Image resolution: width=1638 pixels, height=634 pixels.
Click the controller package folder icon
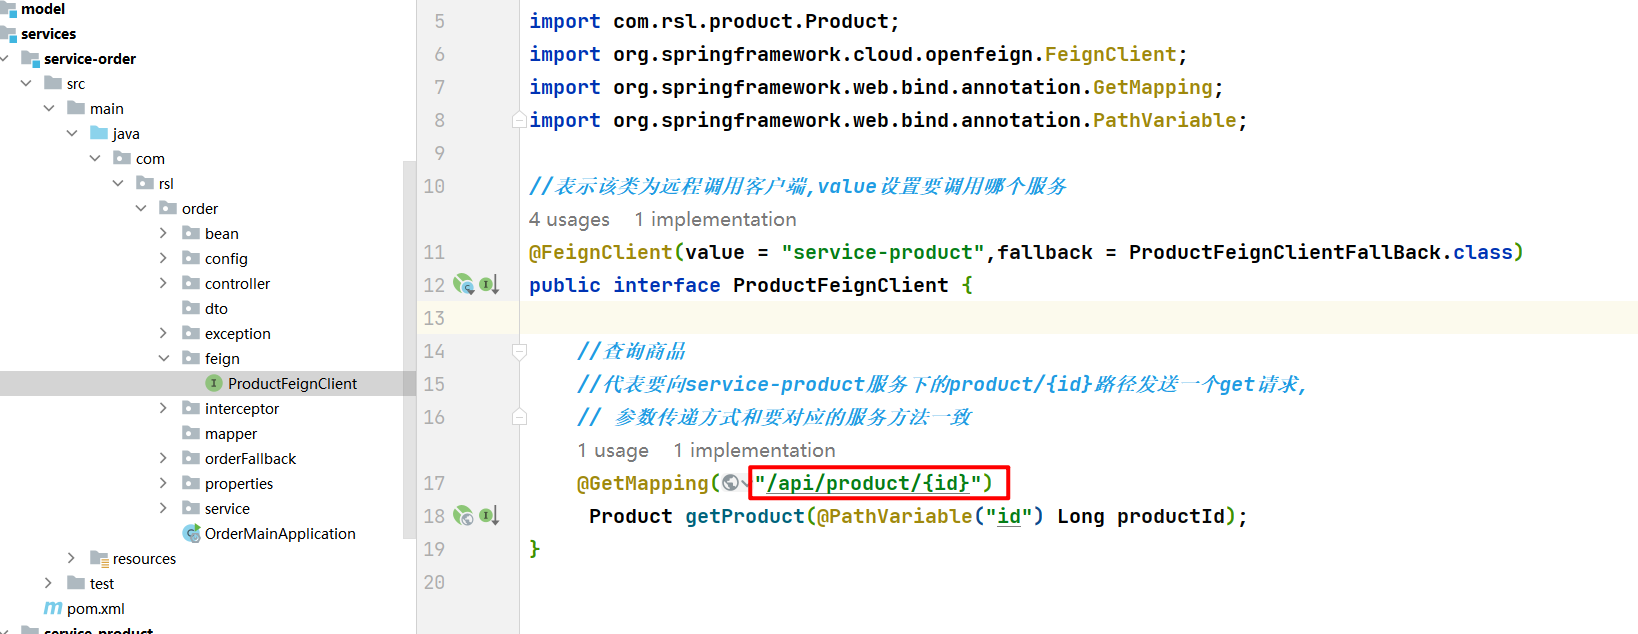click(192, 283)
